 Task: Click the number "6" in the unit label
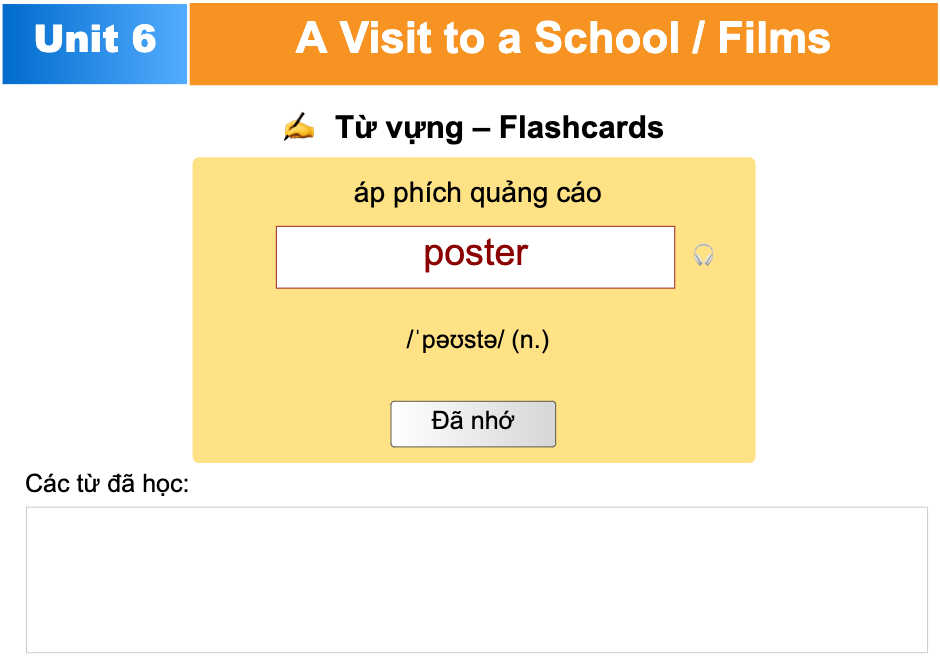[x=142, y=40]
